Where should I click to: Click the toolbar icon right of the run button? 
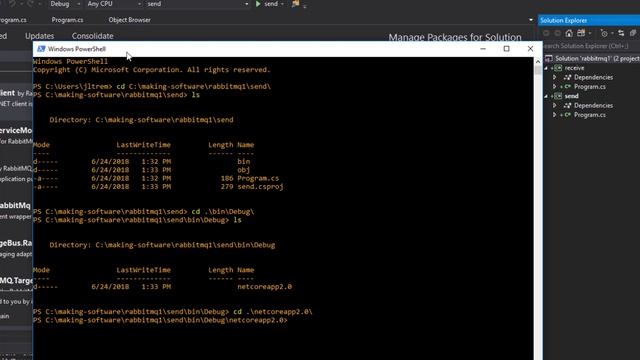(295, 4)
